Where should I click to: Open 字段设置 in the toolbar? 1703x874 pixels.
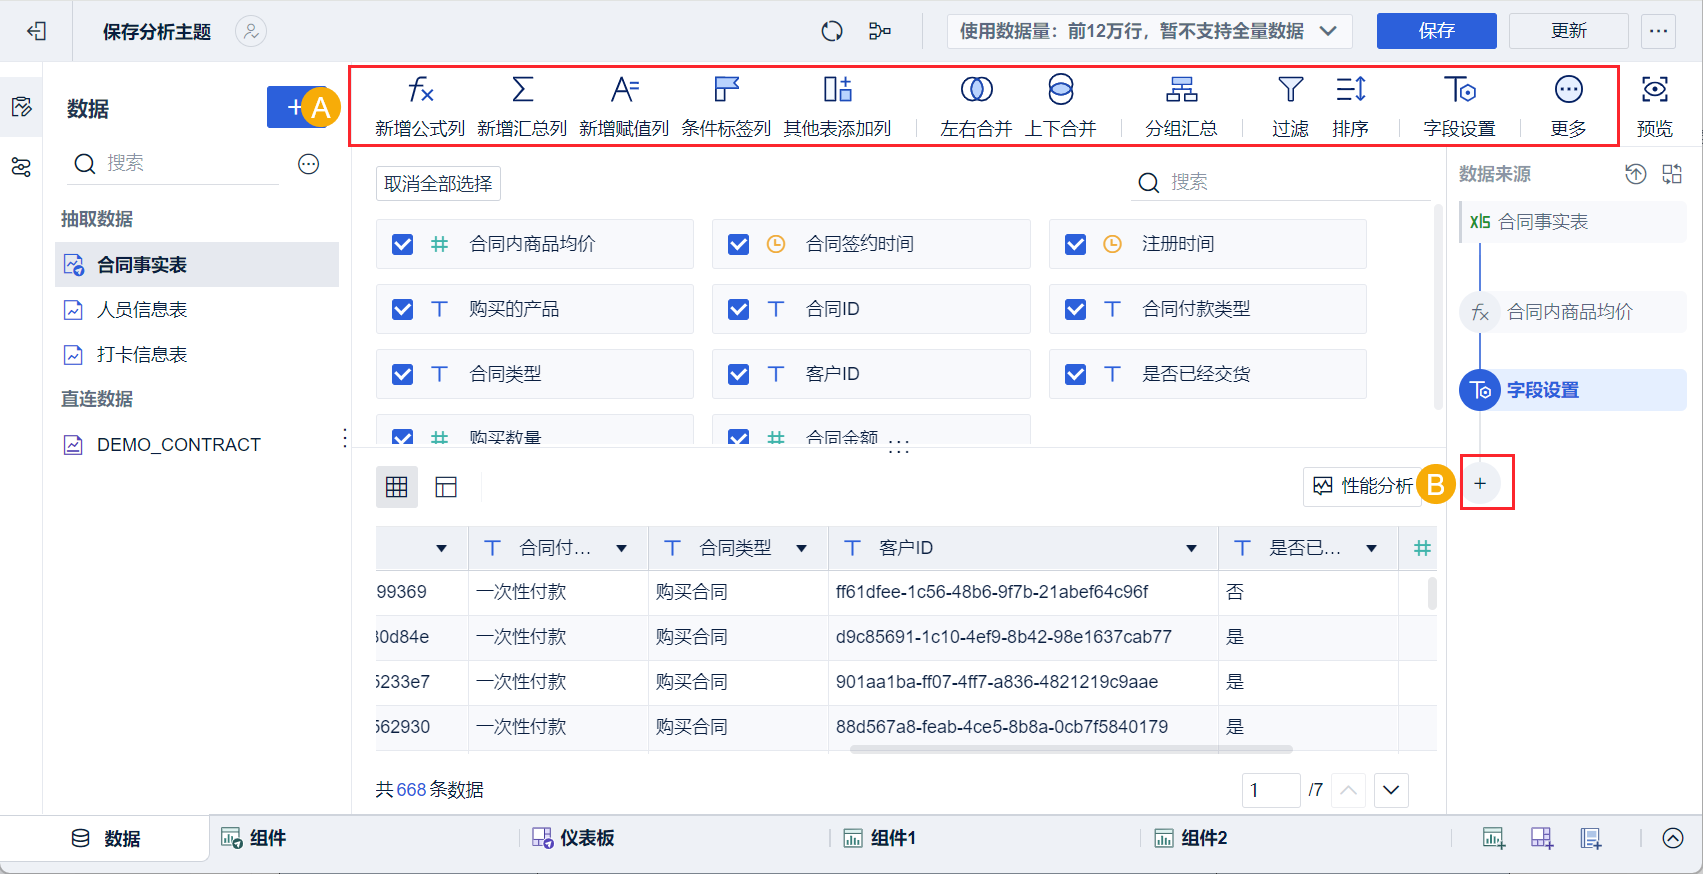click(x=1460, y=106)
